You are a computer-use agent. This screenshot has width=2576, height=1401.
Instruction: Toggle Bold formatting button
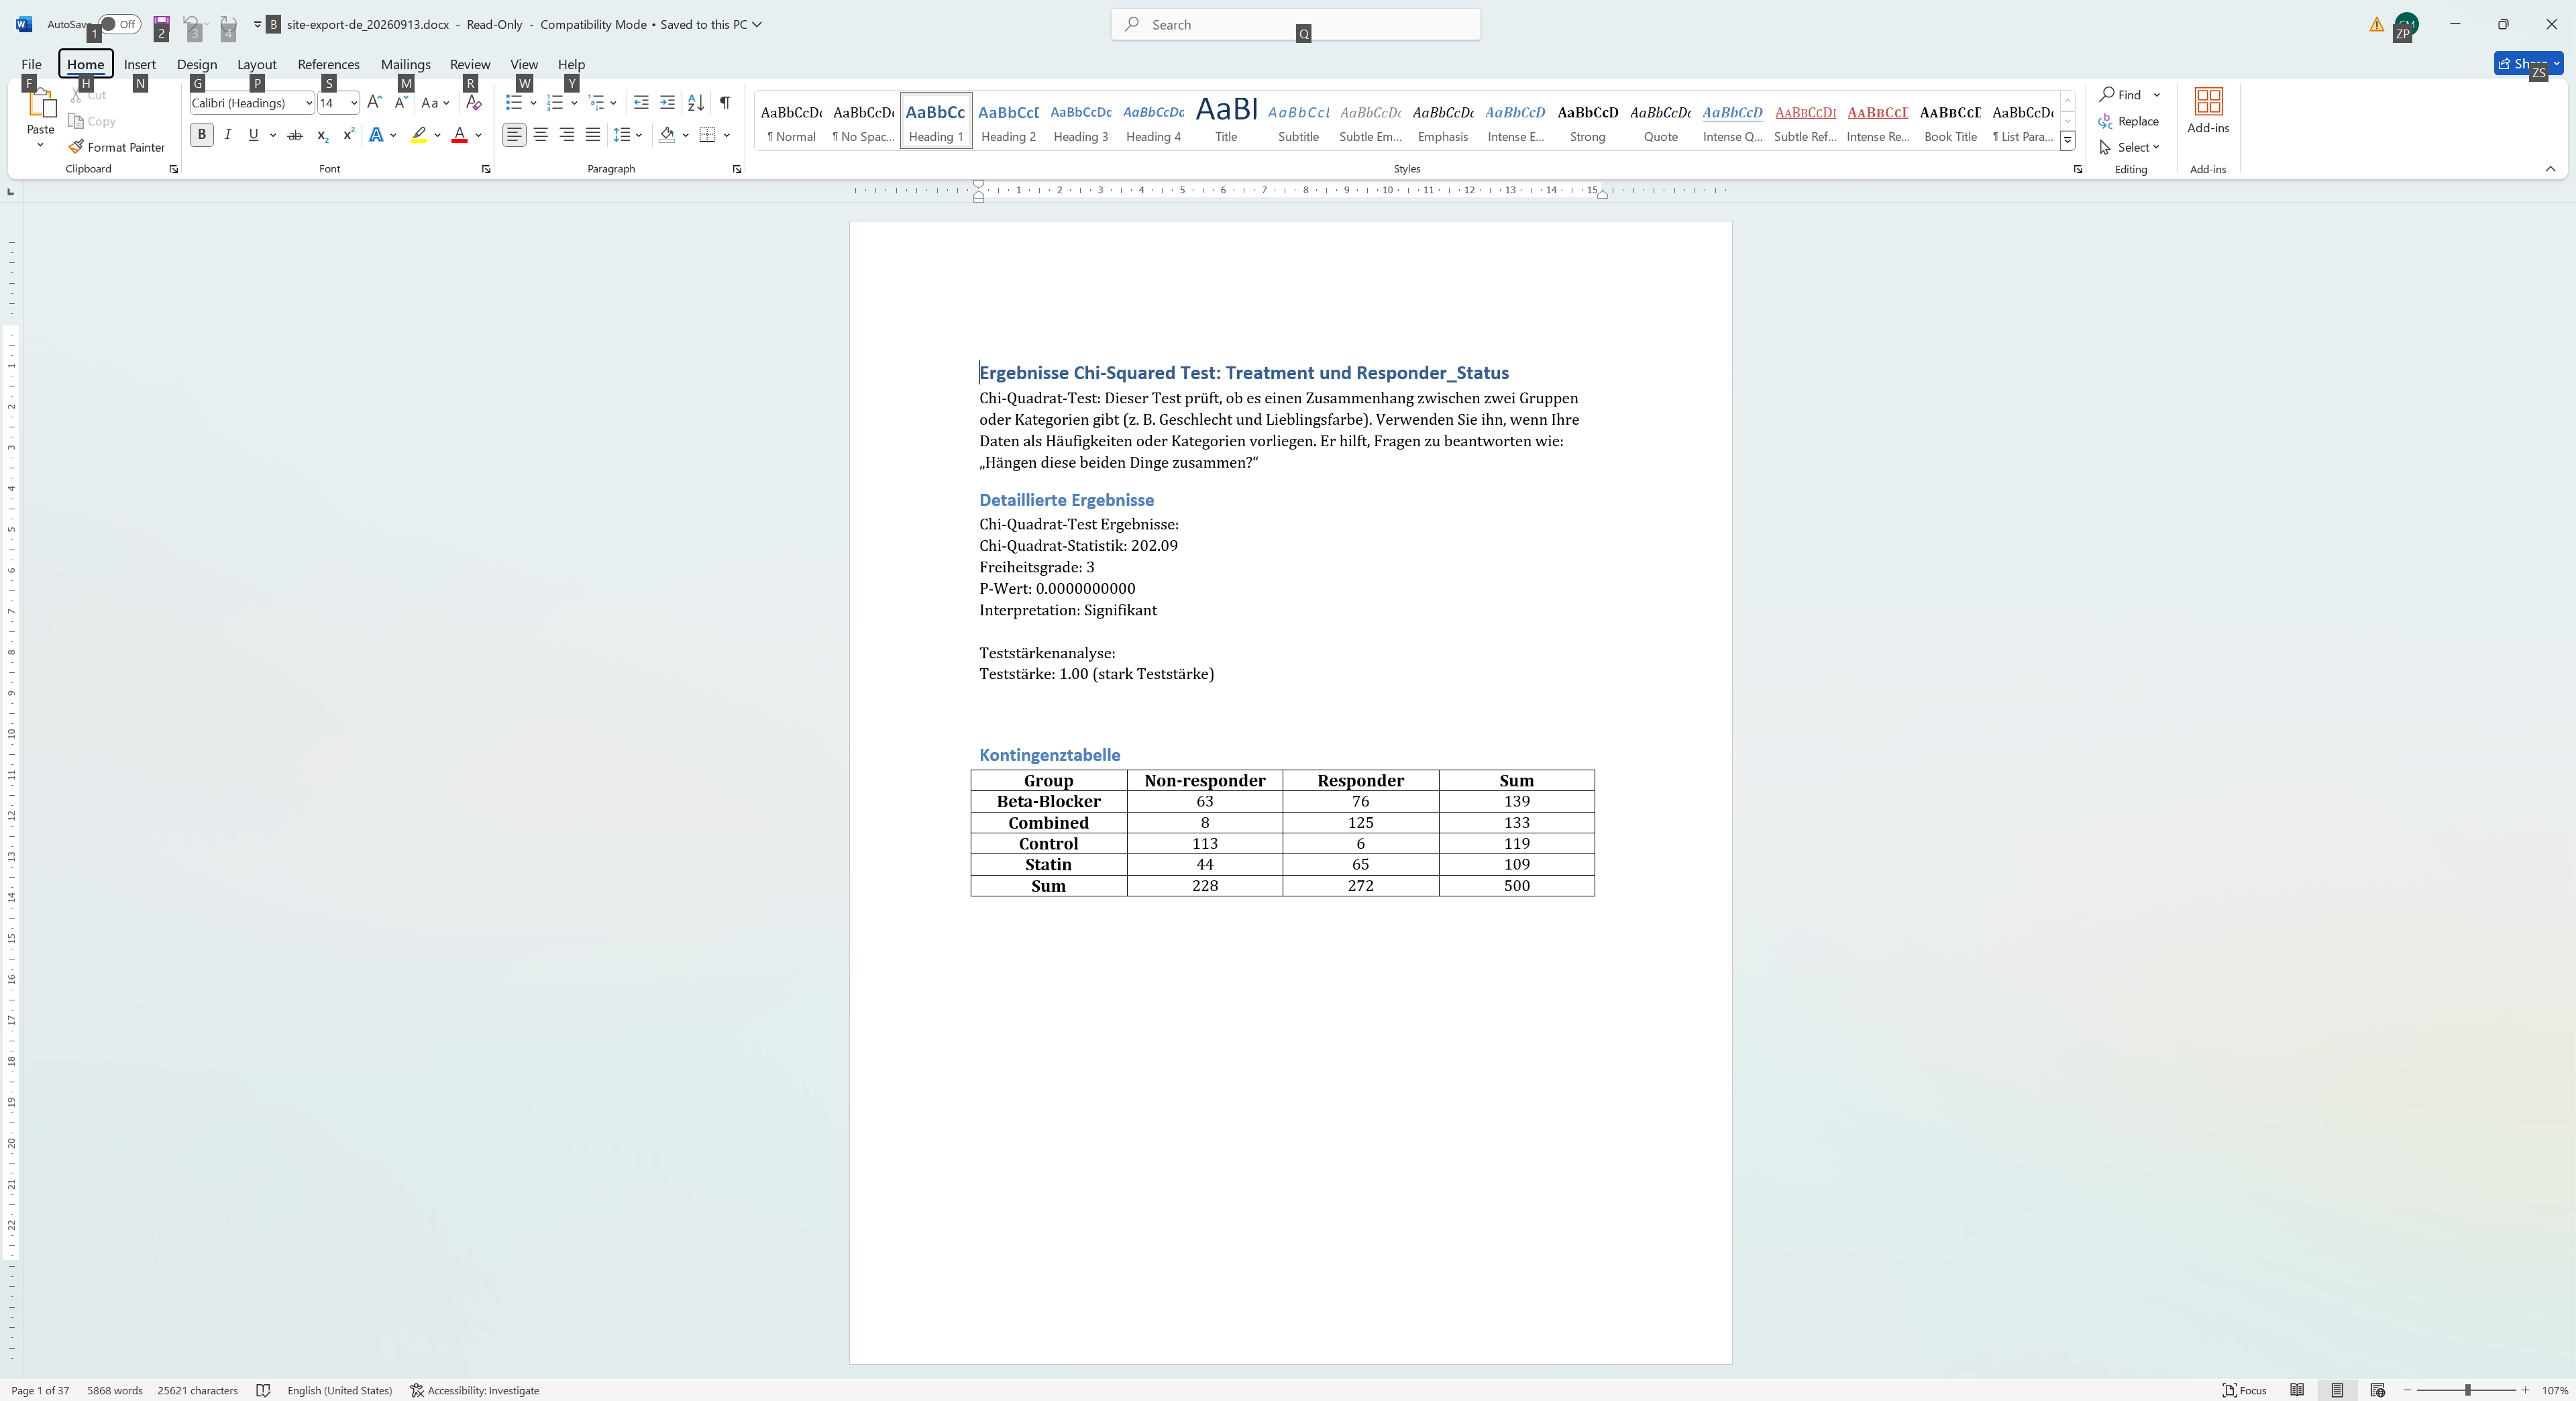[x=201, y=134]
